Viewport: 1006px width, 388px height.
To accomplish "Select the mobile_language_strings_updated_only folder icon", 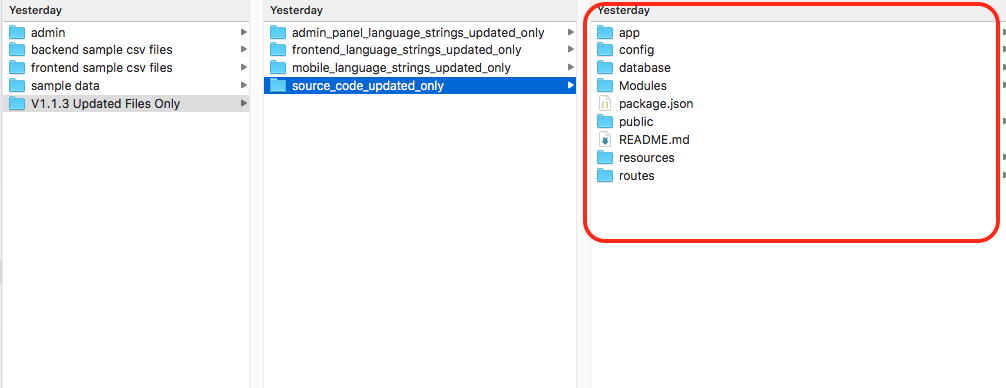I will tap(278, 67).
